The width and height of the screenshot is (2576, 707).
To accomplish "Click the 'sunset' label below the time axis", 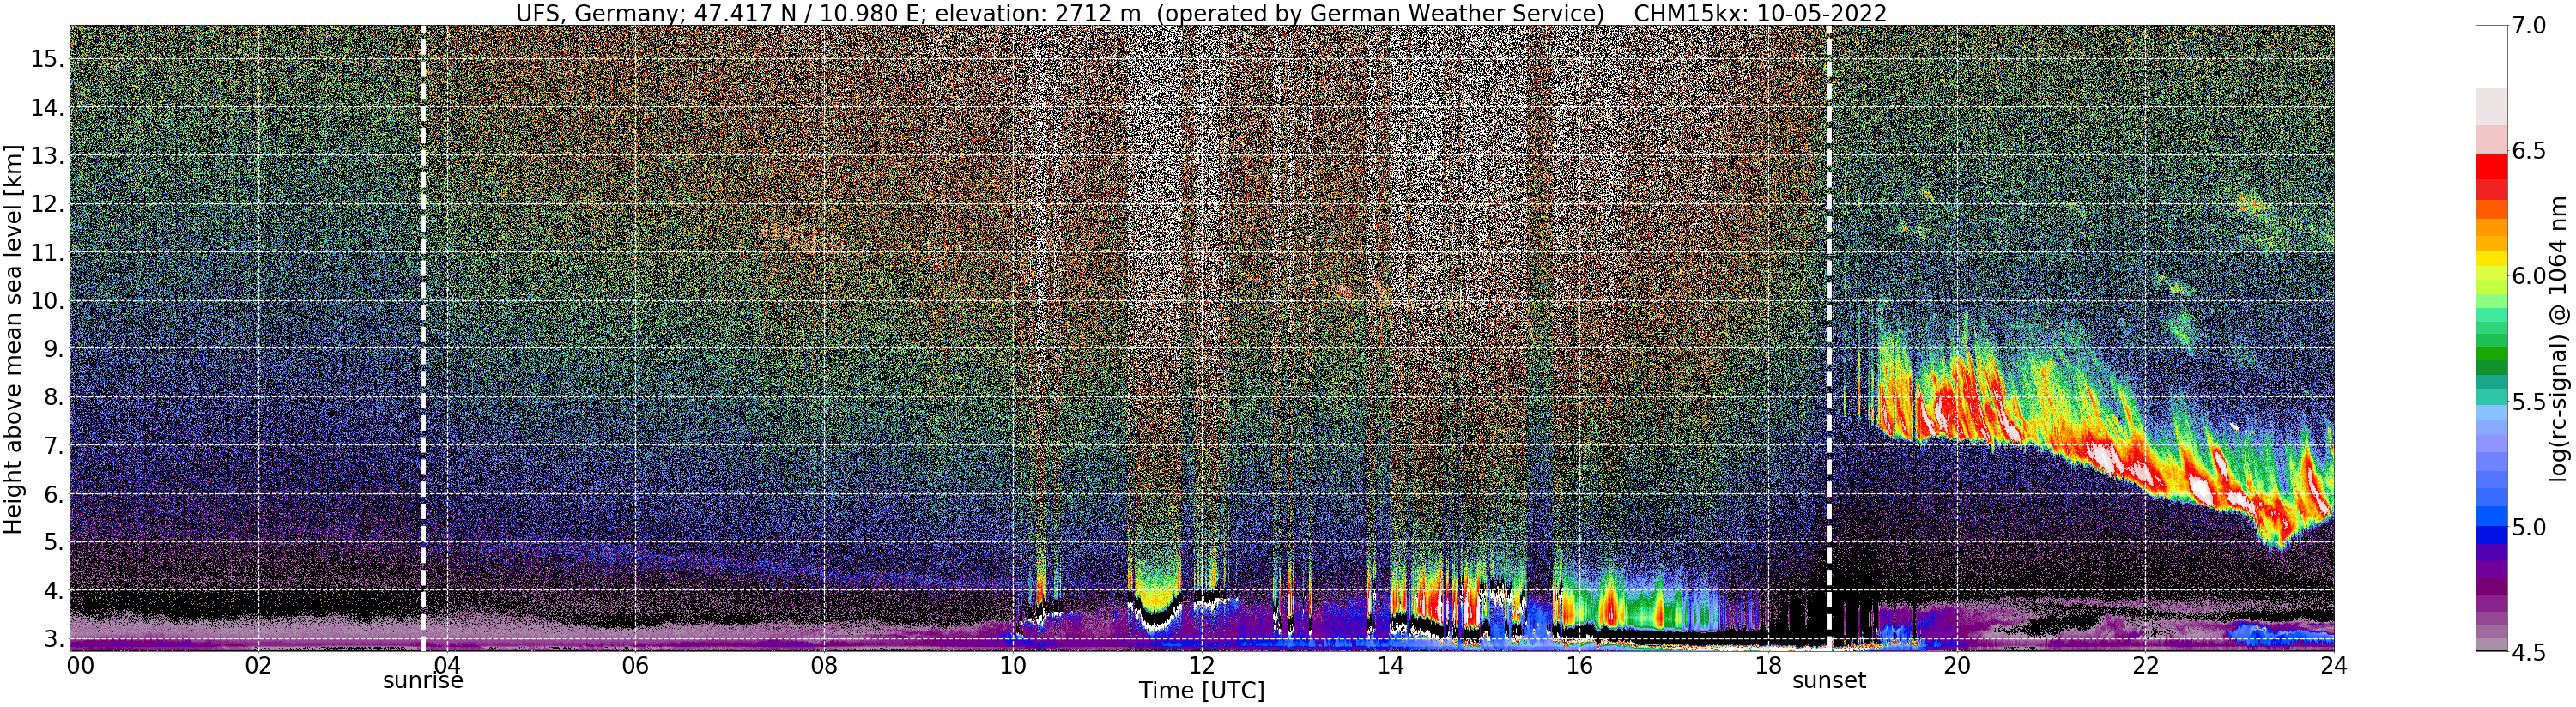I will click(1829, 681).
